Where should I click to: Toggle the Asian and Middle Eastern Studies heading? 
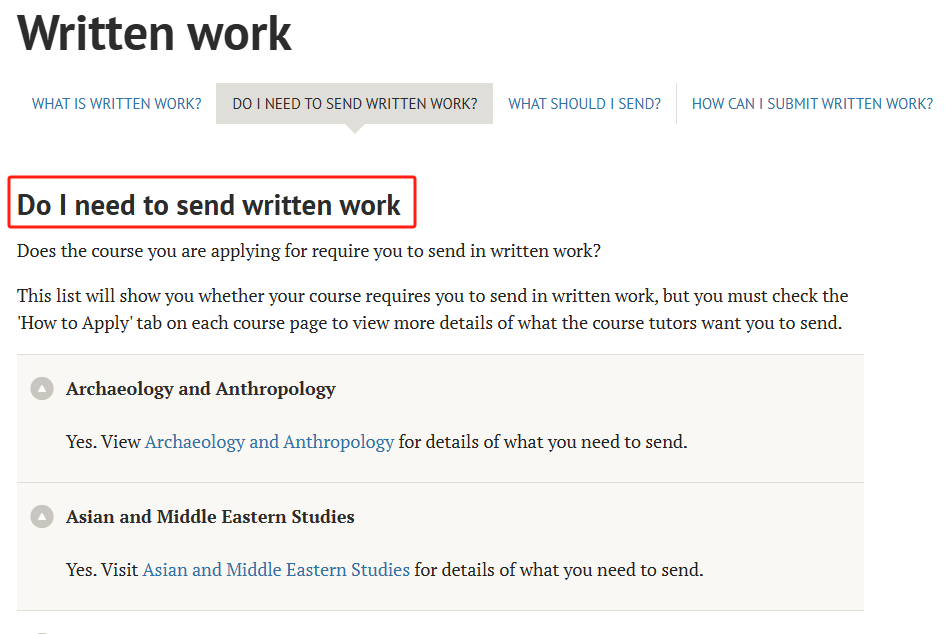coord(210,517)
